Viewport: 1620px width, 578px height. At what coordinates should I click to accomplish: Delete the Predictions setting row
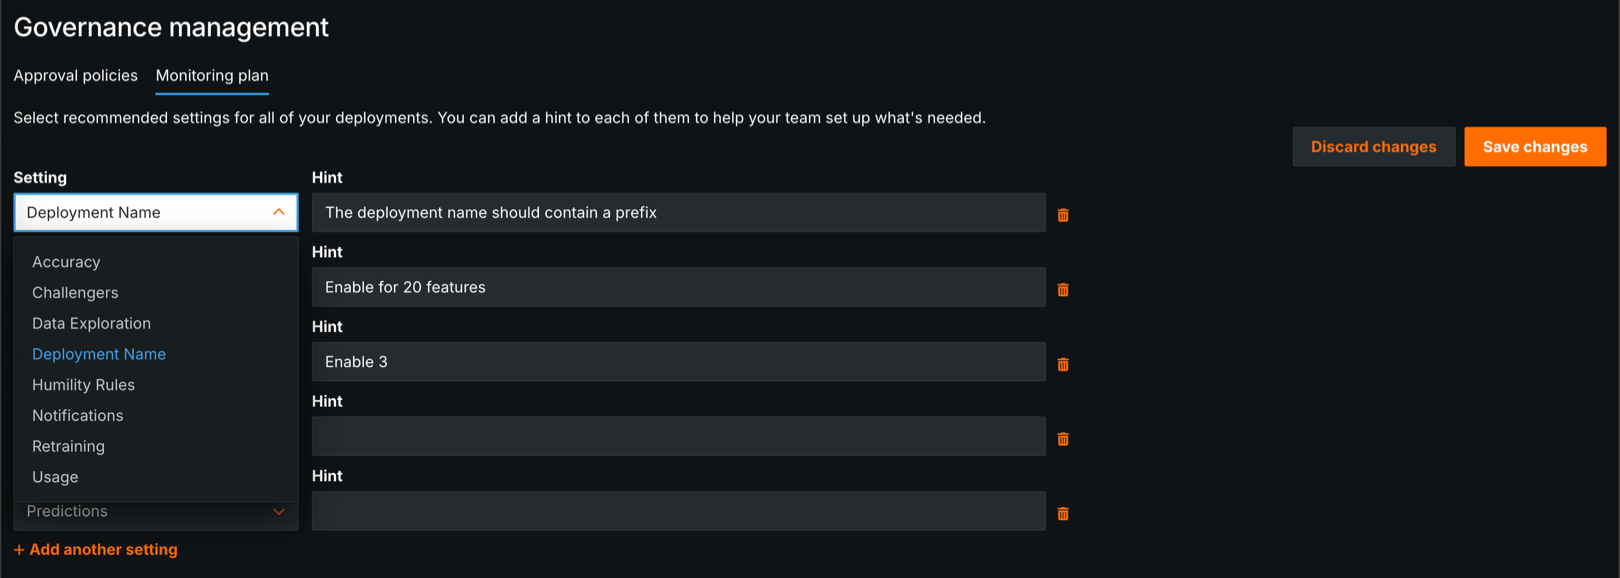[x=1063, y=514]
